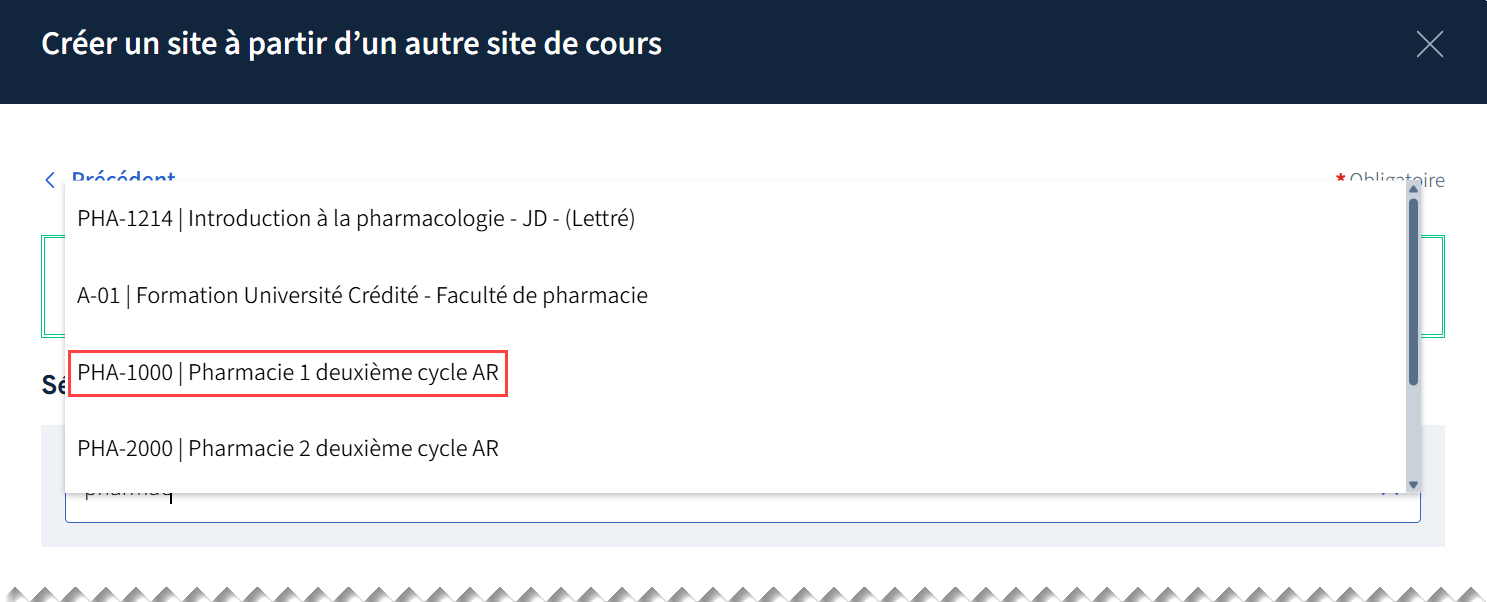
Task: Click the scrollbar up arrow in the list
Action: coord(1413,189)
